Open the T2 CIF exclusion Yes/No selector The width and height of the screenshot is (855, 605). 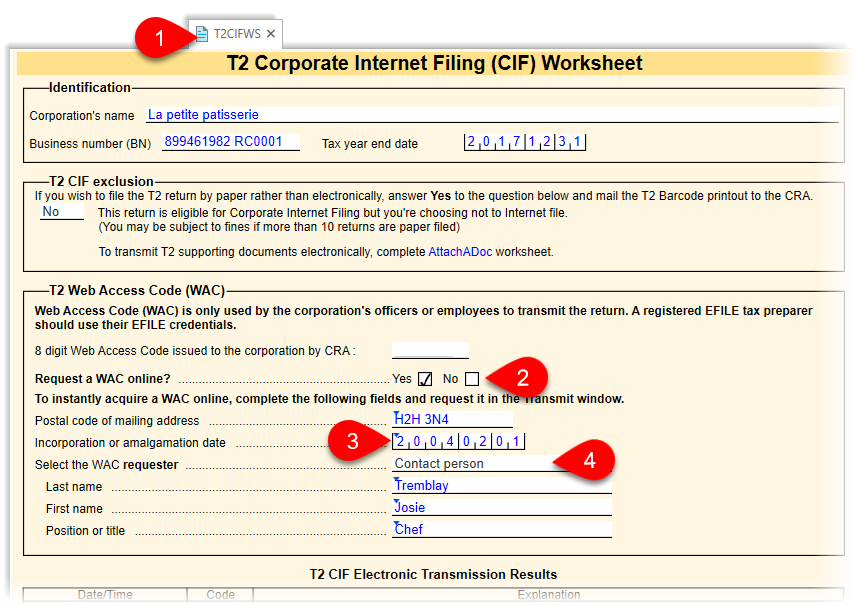coord(61,213)
